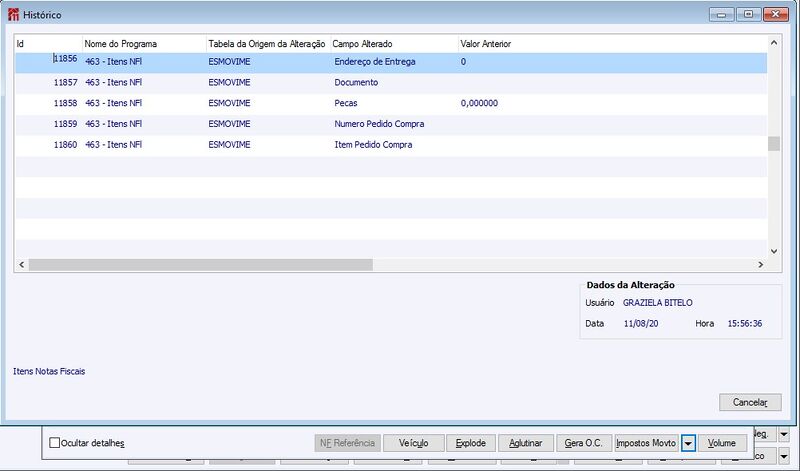Click the Tabela da Origem da Alteração header

click(268, 44)
